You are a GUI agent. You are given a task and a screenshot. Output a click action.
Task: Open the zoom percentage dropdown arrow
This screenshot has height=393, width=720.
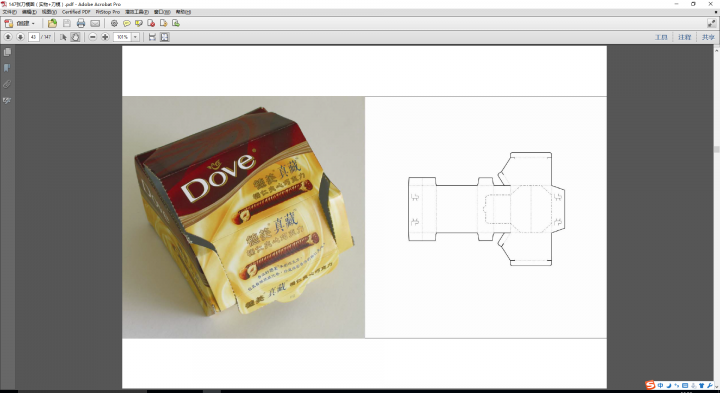(135, 37)
